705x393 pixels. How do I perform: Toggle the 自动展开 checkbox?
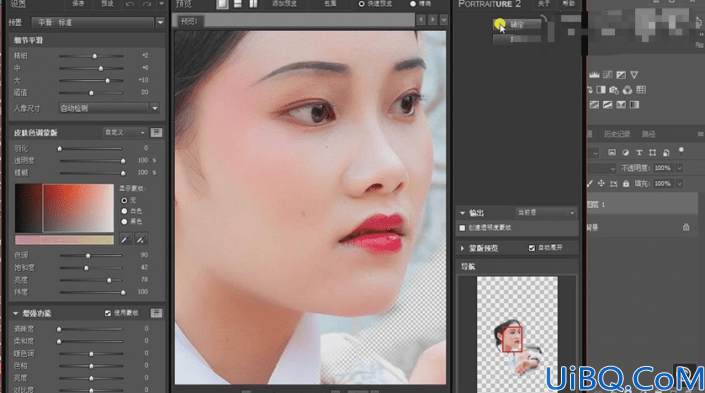point(532,248)
